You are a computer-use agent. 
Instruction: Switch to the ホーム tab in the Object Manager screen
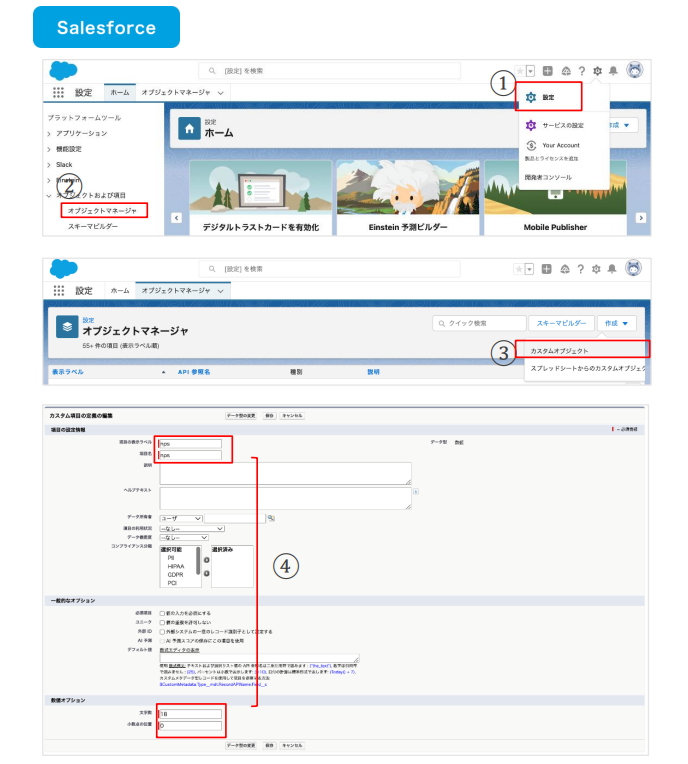[x=120, y=291]
